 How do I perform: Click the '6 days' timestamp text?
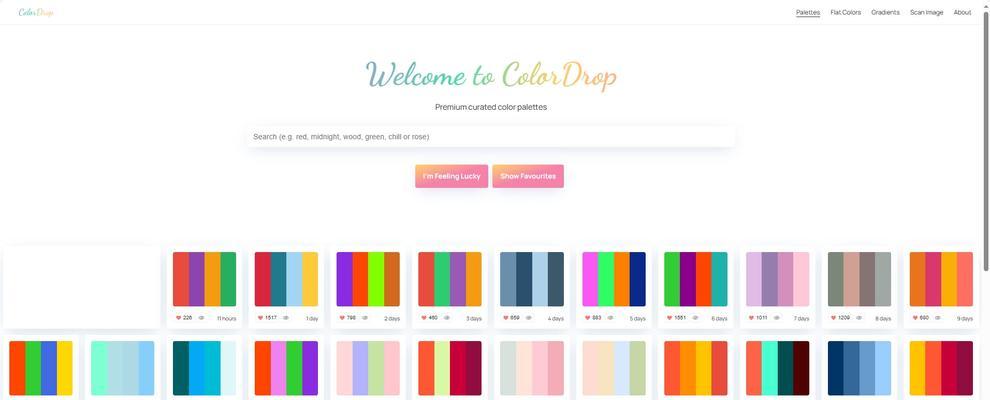720,319
